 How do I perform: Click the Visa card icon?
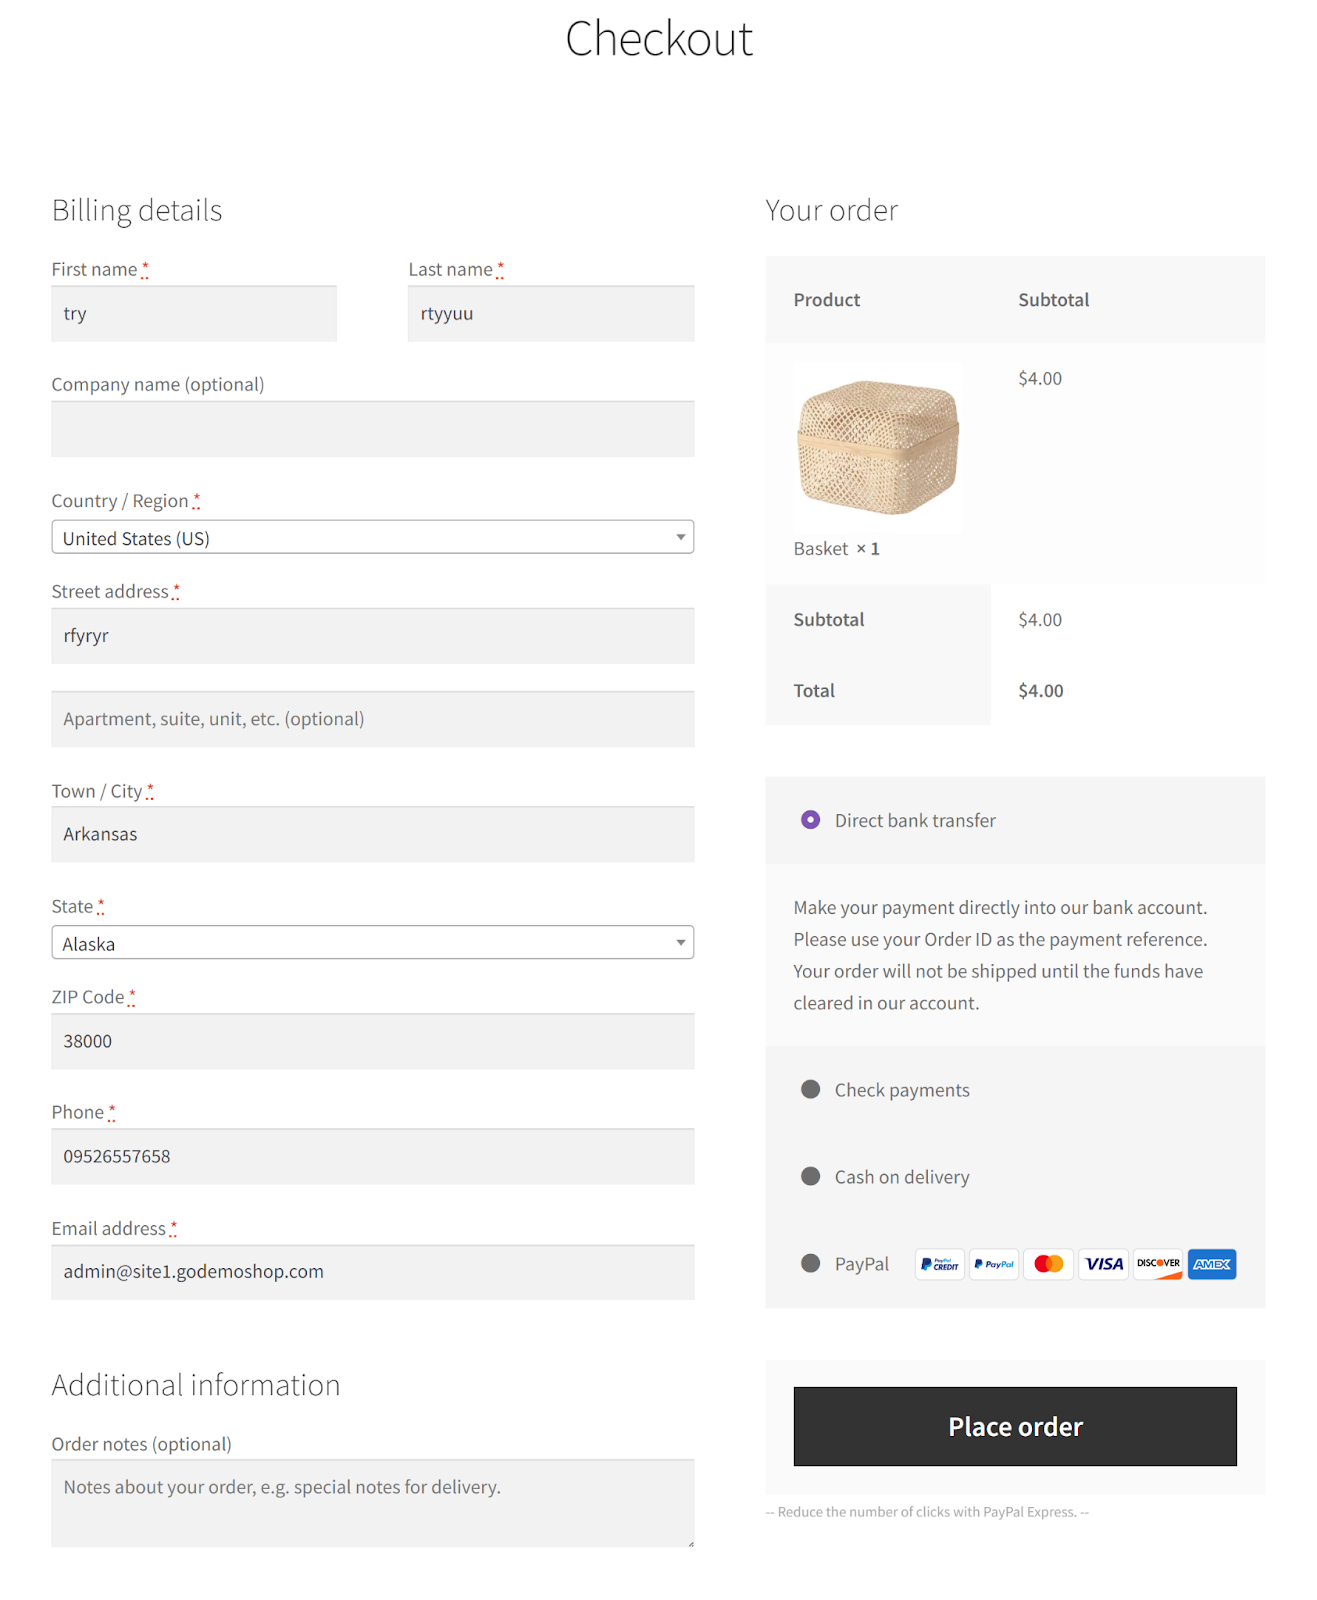[1104, 1264]
